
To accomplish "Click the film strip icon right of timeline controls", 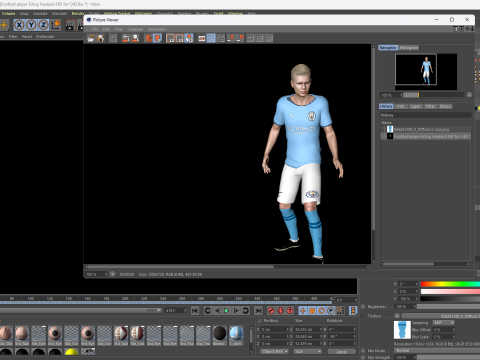I will 353,311.
